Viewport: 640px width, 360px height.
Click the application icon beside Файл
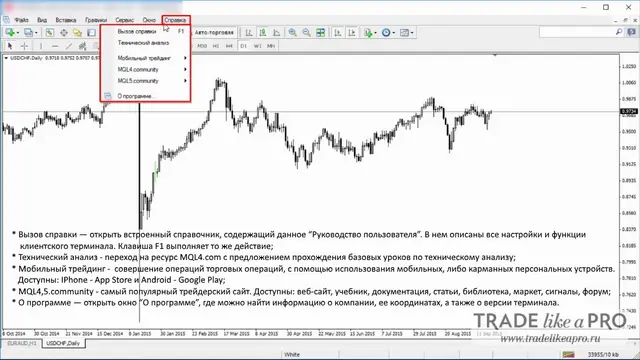coord(7,20)
